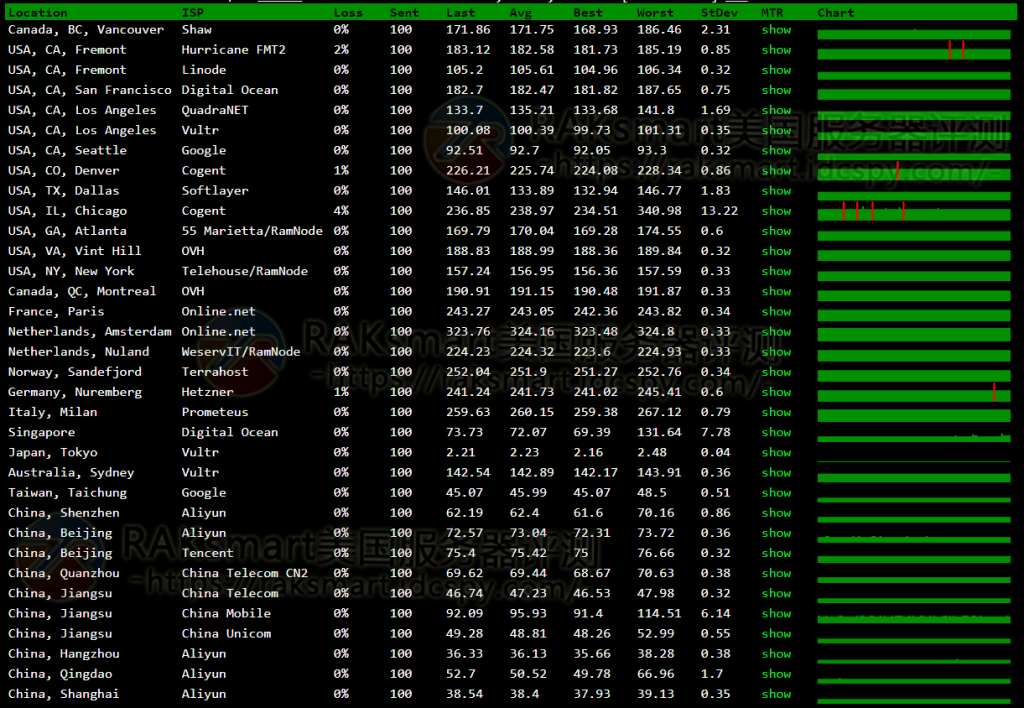
Task: Click the Chicago Cogent latency chart bar
Action: (914, 211)
